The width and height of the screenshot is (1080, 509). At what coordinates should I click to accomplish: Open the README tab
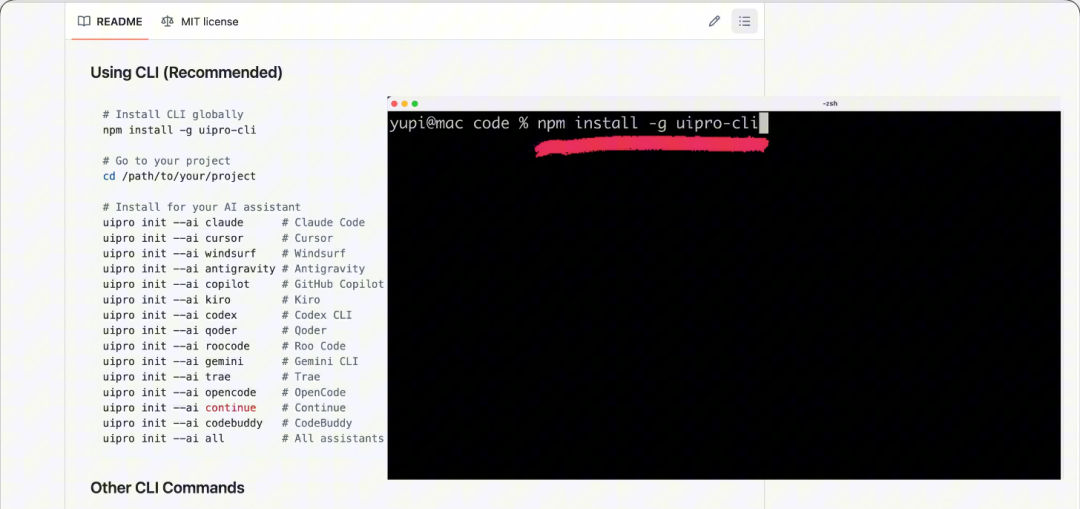point(110,21)
